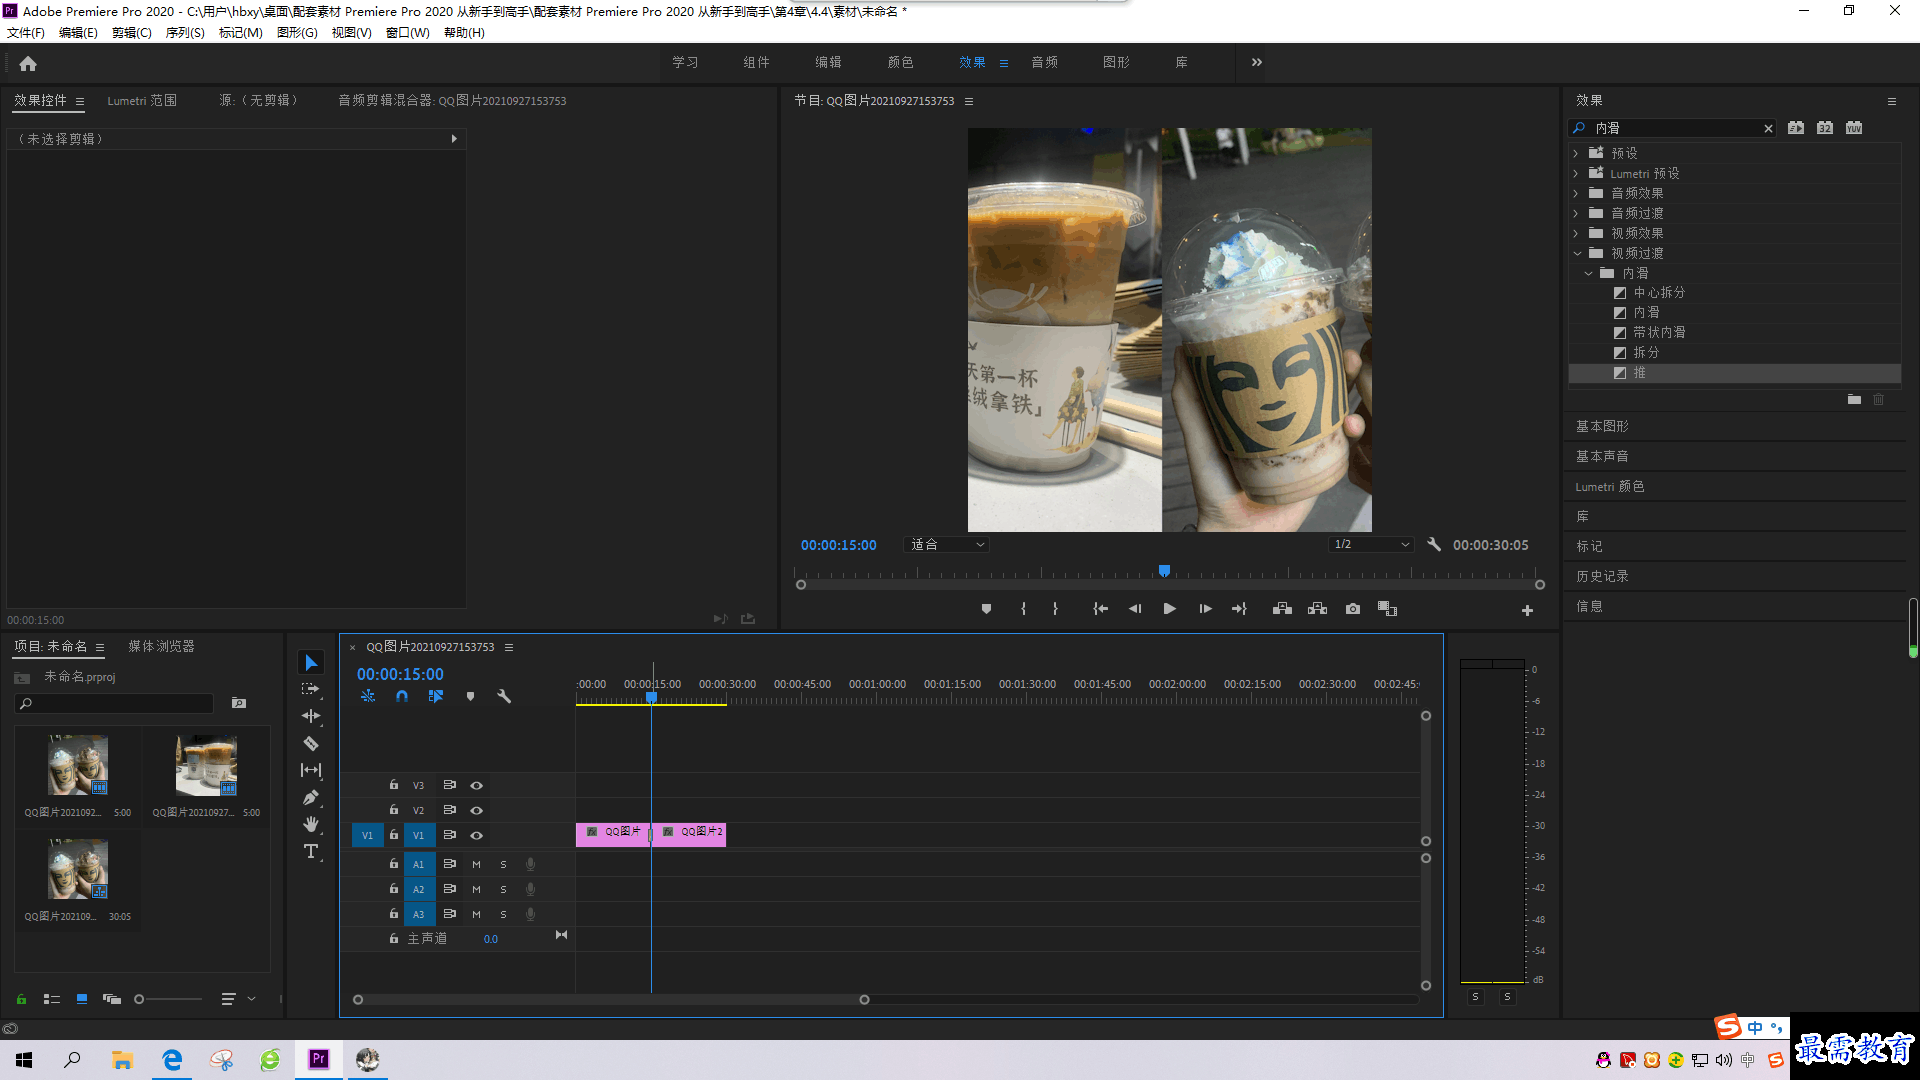This screenshot has height=1080, width=1920.
Task: Select the QQ图片2 clip on V1
Action: pyautogui.click(x=689, y=833)
